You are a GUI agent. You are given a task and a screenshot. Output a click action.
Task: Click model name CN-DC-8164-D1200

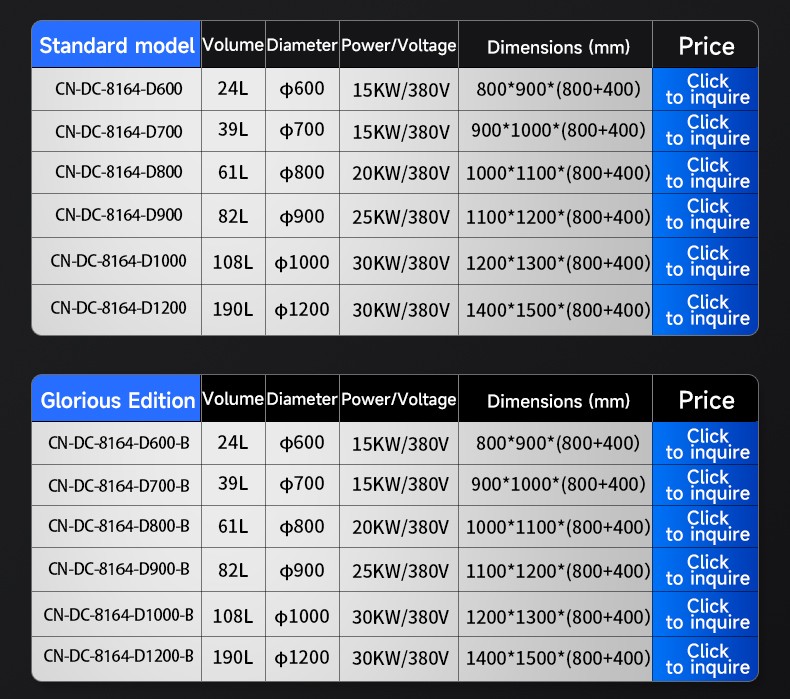(118, 307)
